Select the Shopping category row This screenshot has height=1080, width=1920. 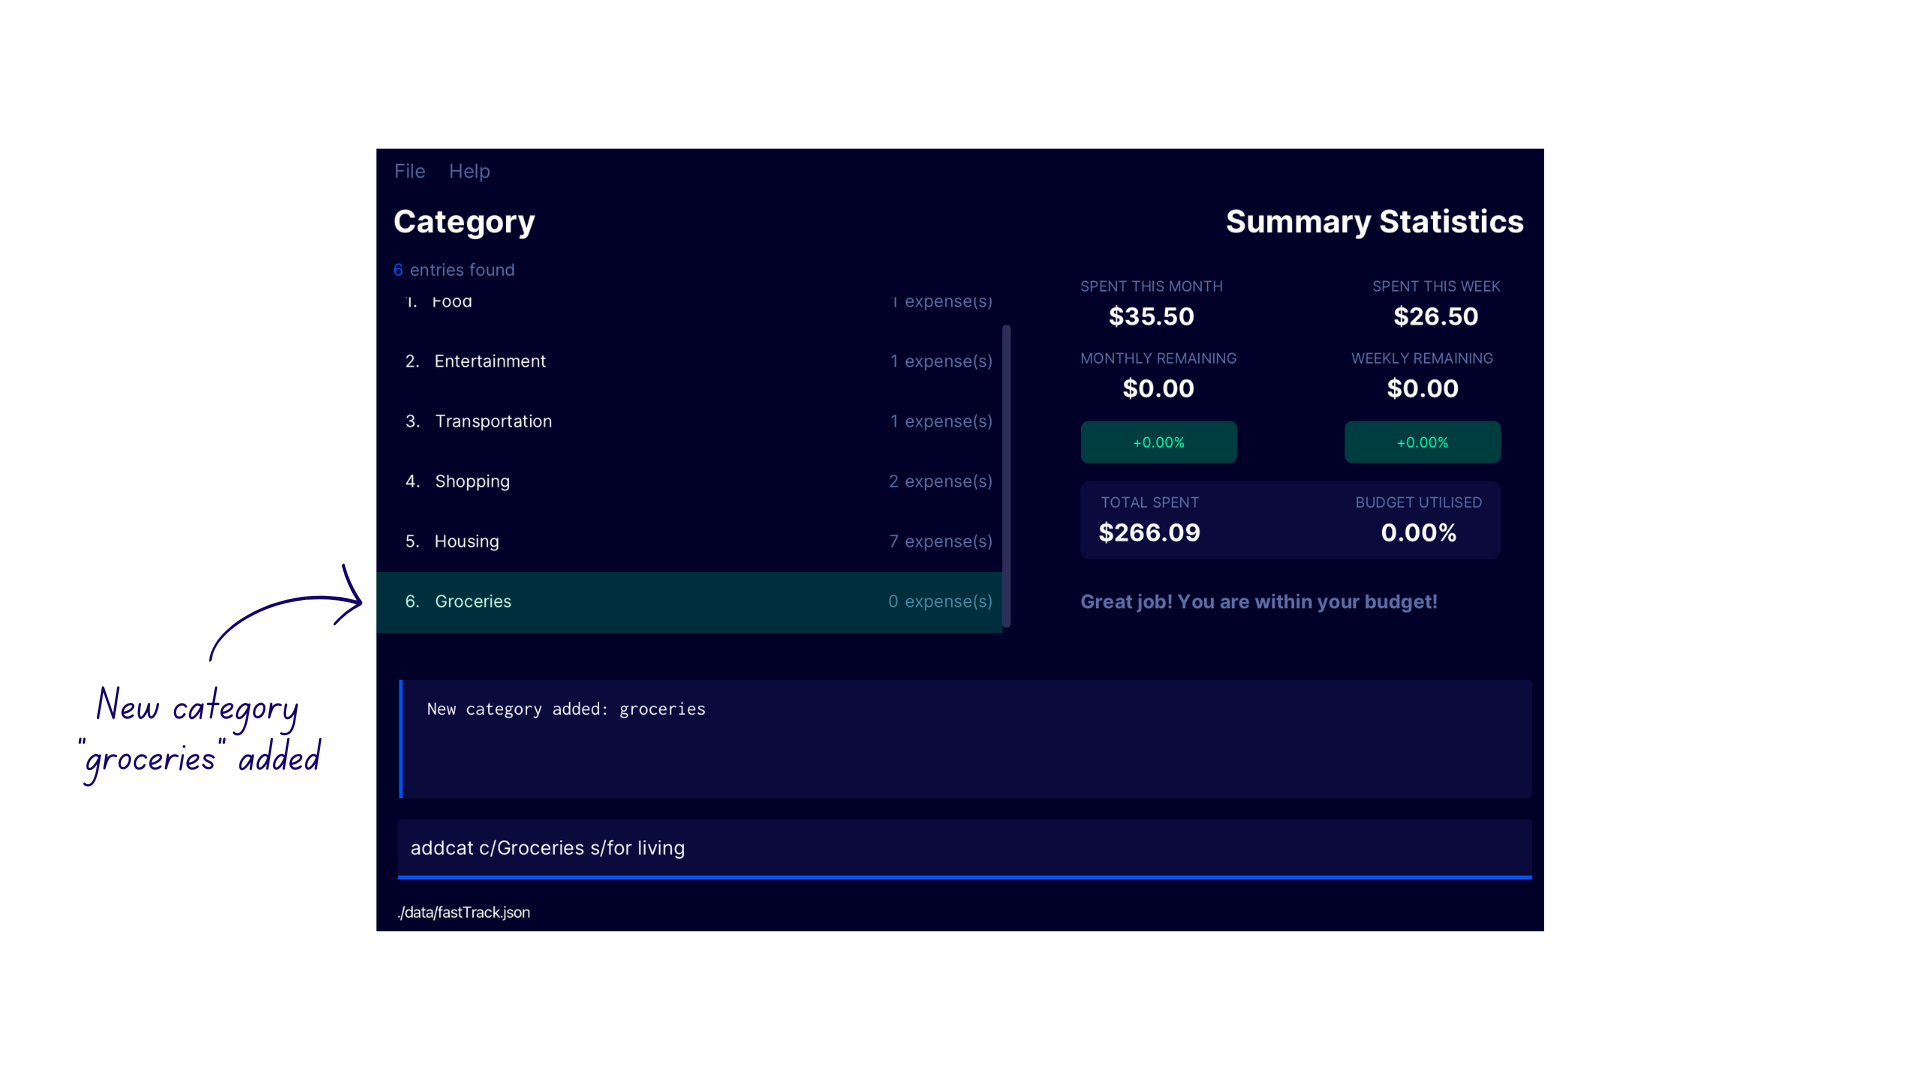(x=689, y=481)
